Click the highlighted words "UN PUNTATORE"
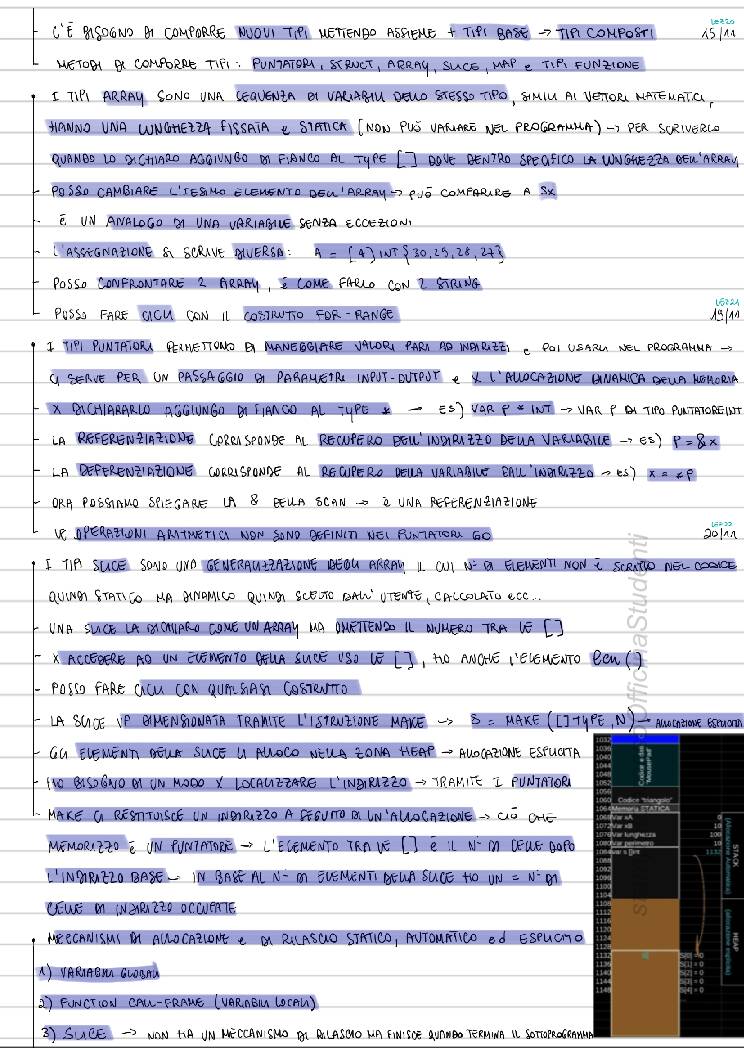The image size is (744, 1048). tap(190, 846)
